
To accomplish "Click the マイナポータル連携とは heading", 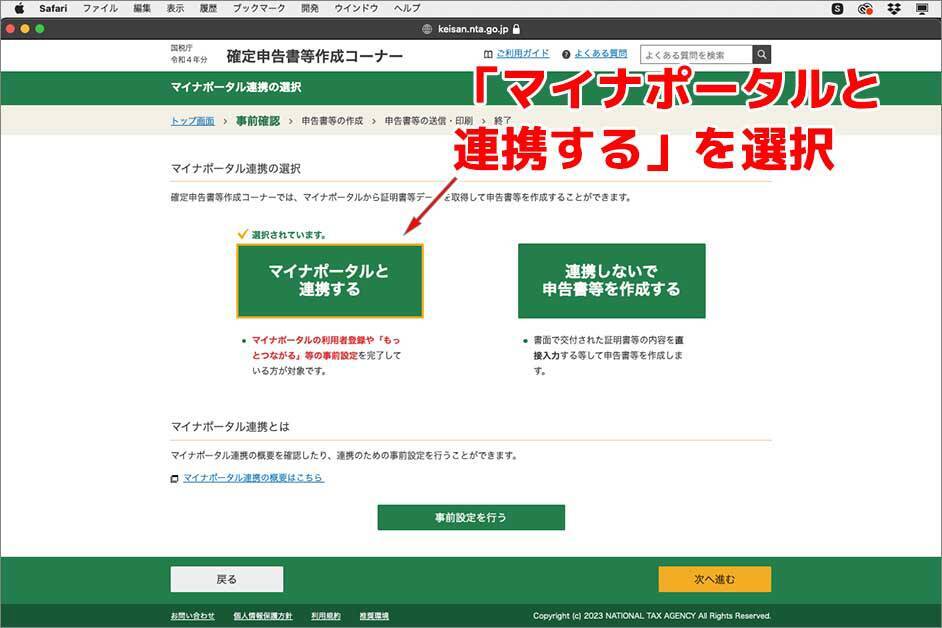I will coord(230,427).
